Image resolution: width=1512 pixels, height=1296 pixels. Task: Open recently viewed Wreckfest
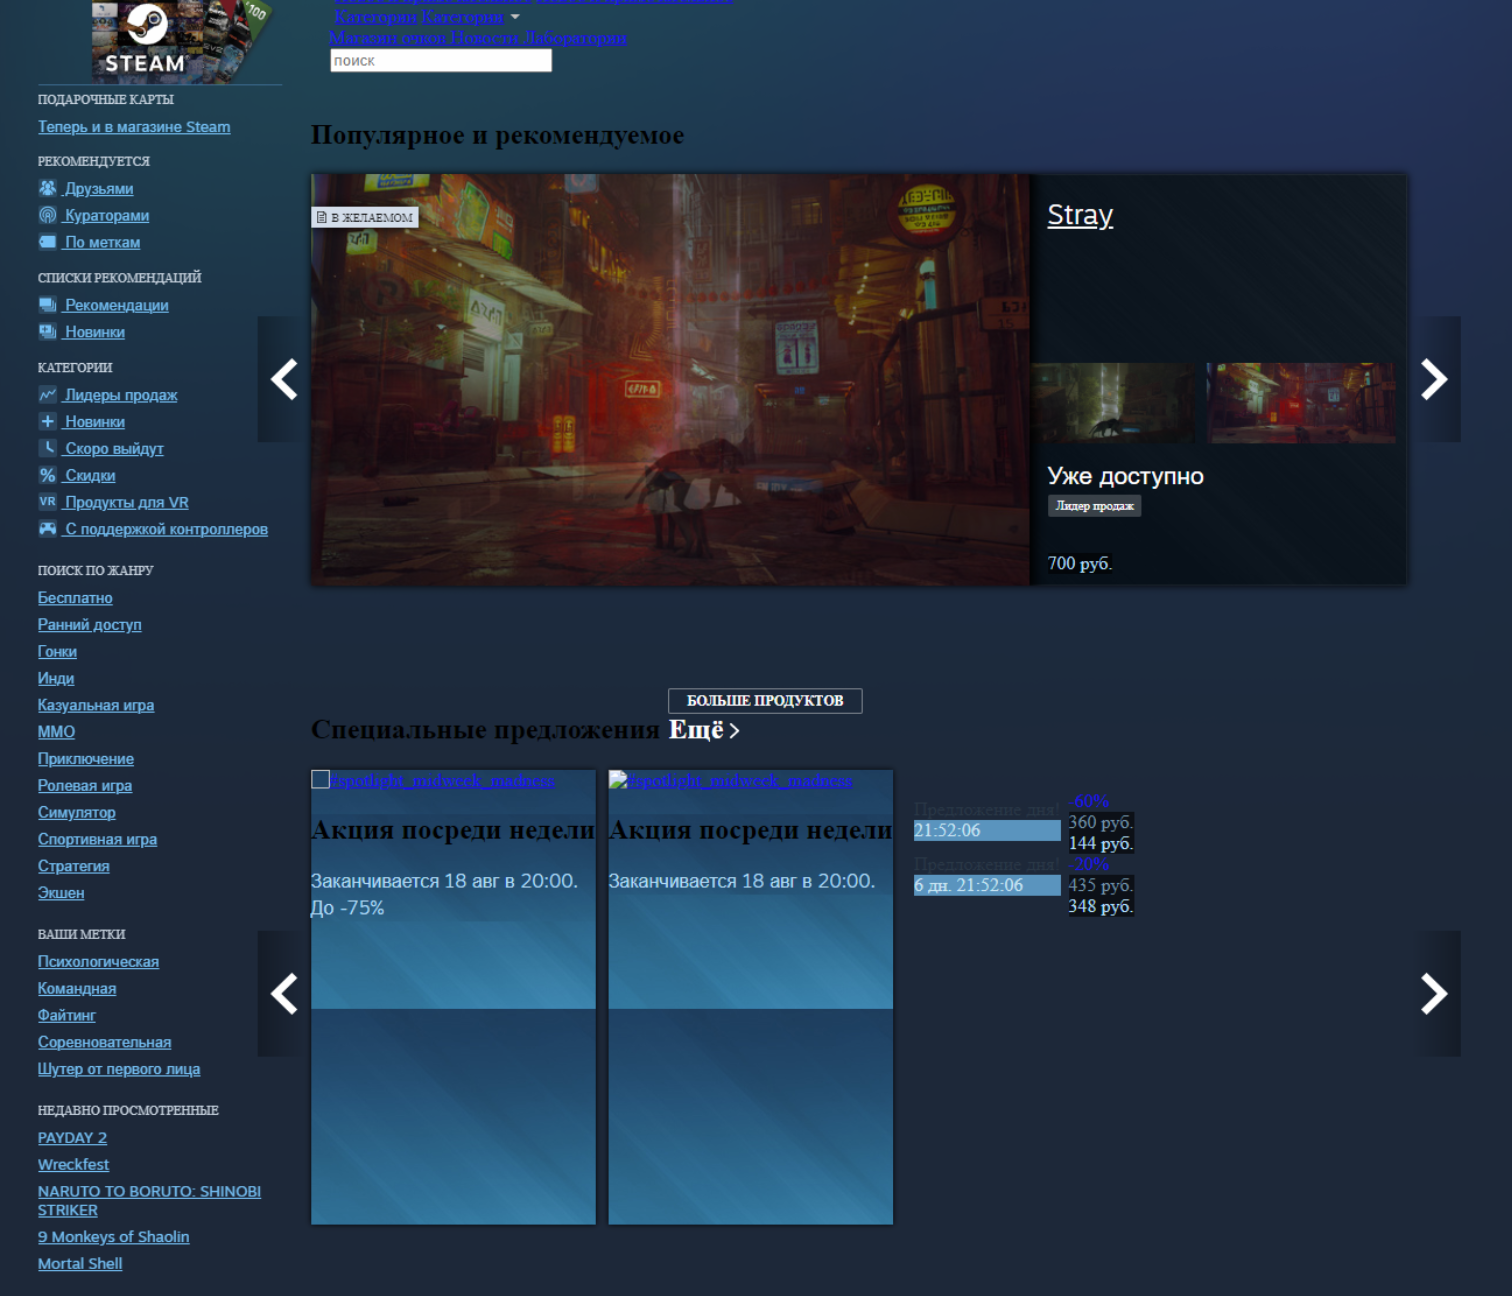[x=73, y=1165]
